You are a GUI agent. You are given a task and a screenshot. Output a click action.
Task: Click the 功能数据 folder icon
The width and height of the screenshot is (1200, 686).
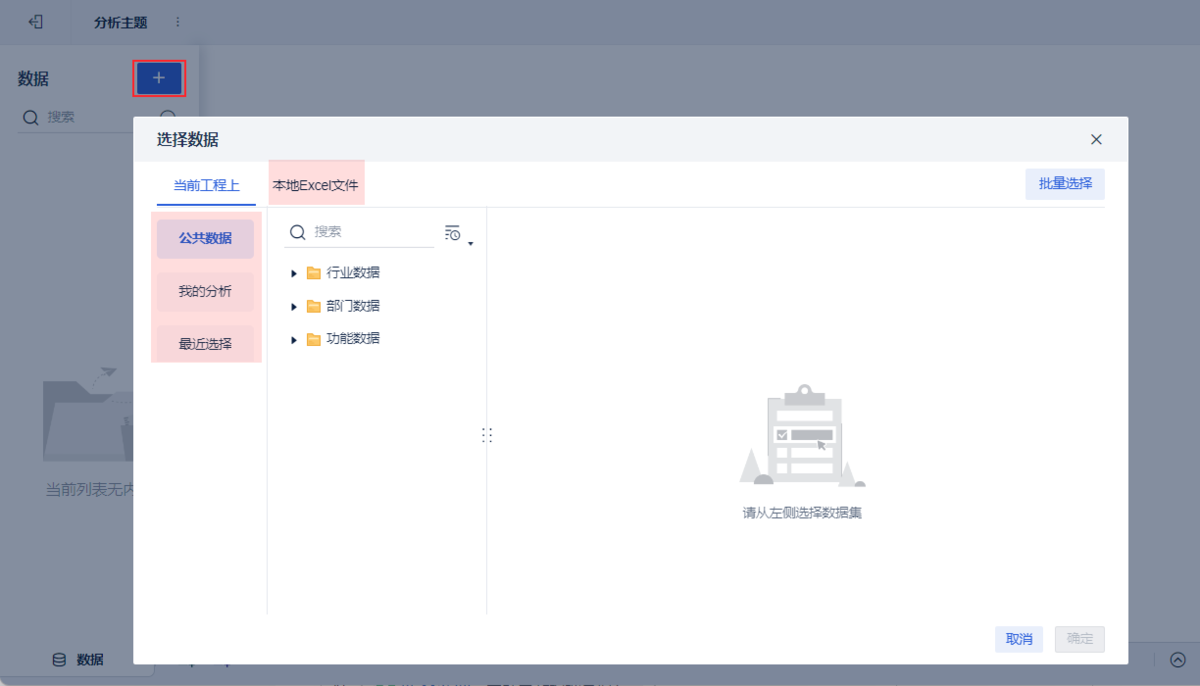(x=314, y=339)
